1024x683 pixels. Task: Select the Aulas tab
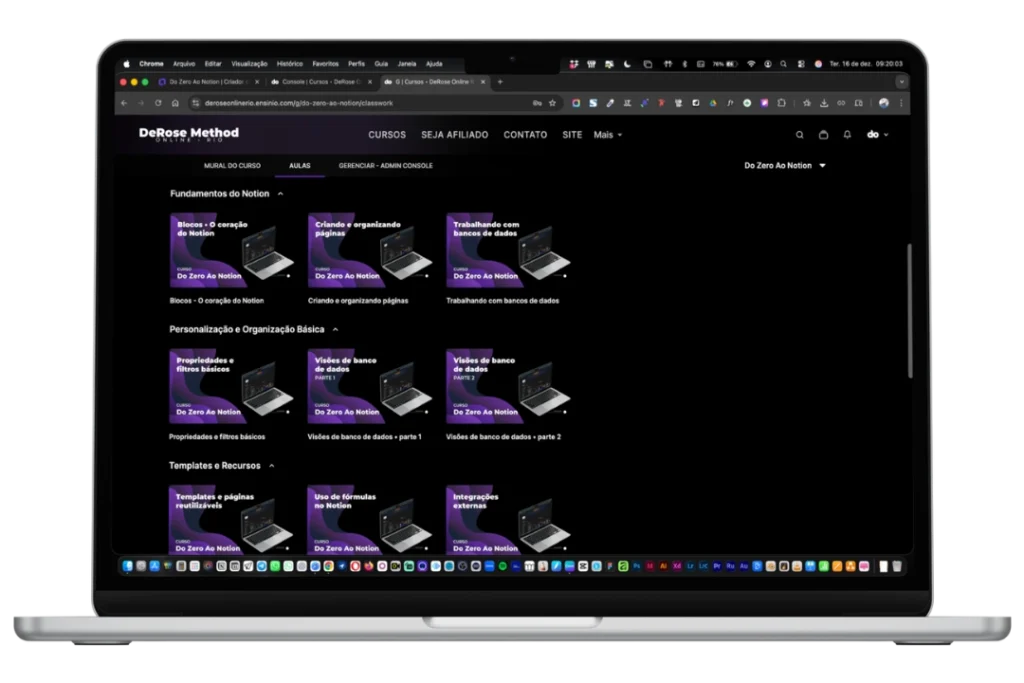300,166
